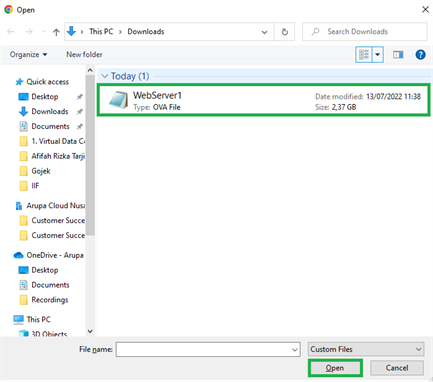The image size is (433, 382).
Task: Click the IIF folder icon
Action: tap(24, 186)
